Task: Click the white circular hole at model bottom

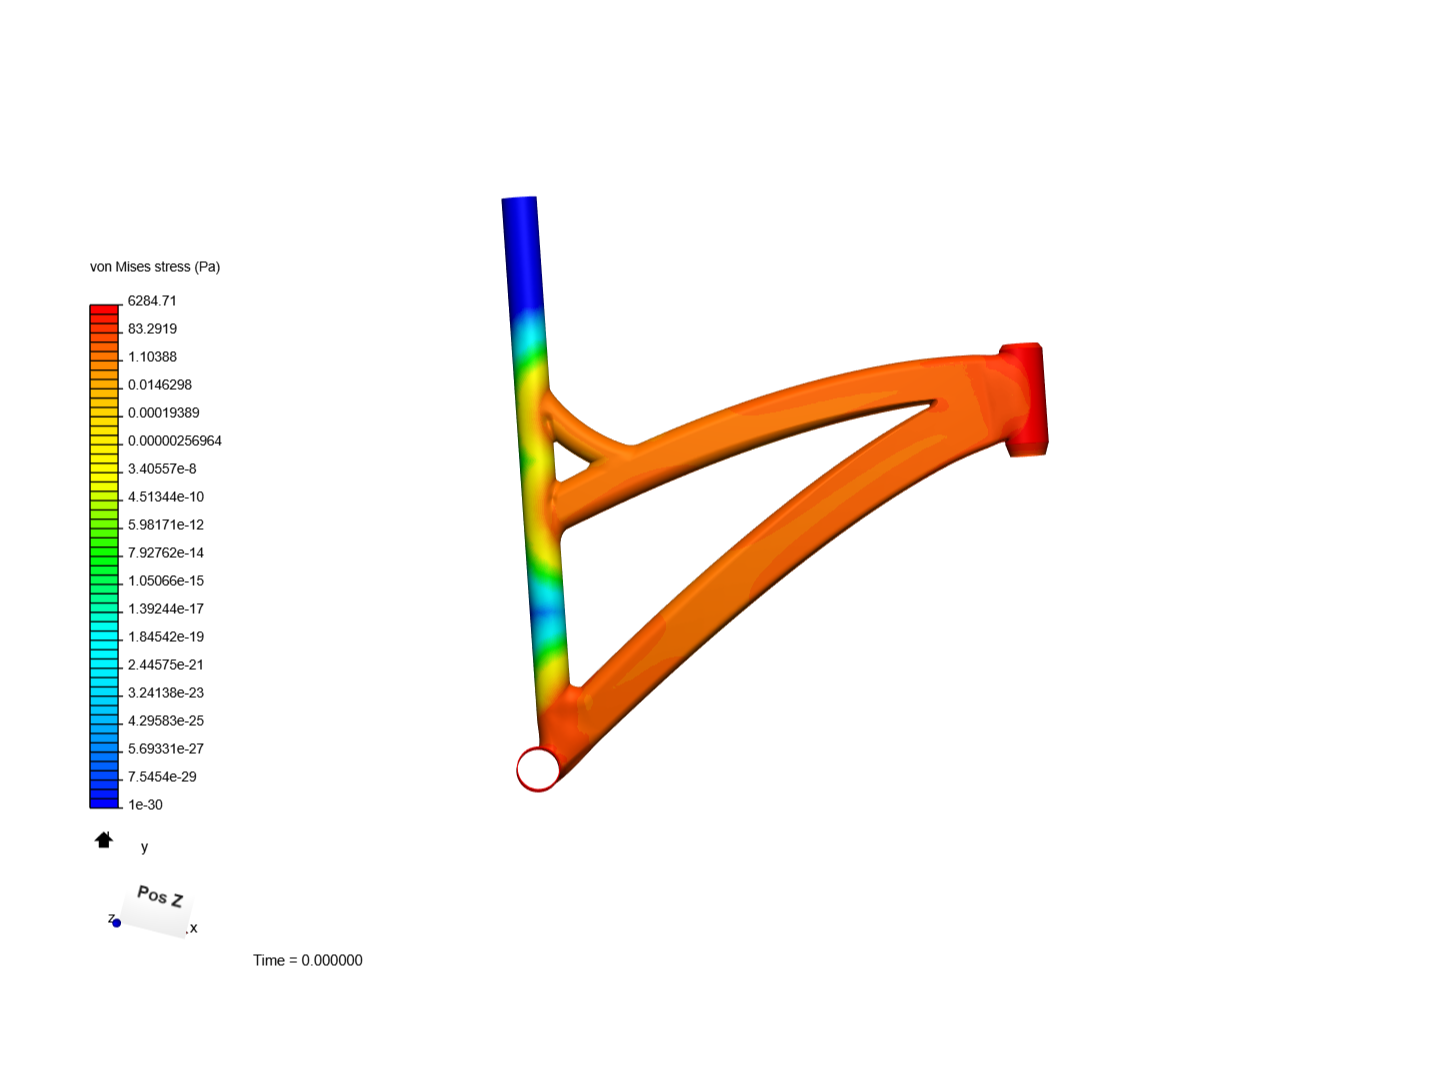Action: coord(538,769)
